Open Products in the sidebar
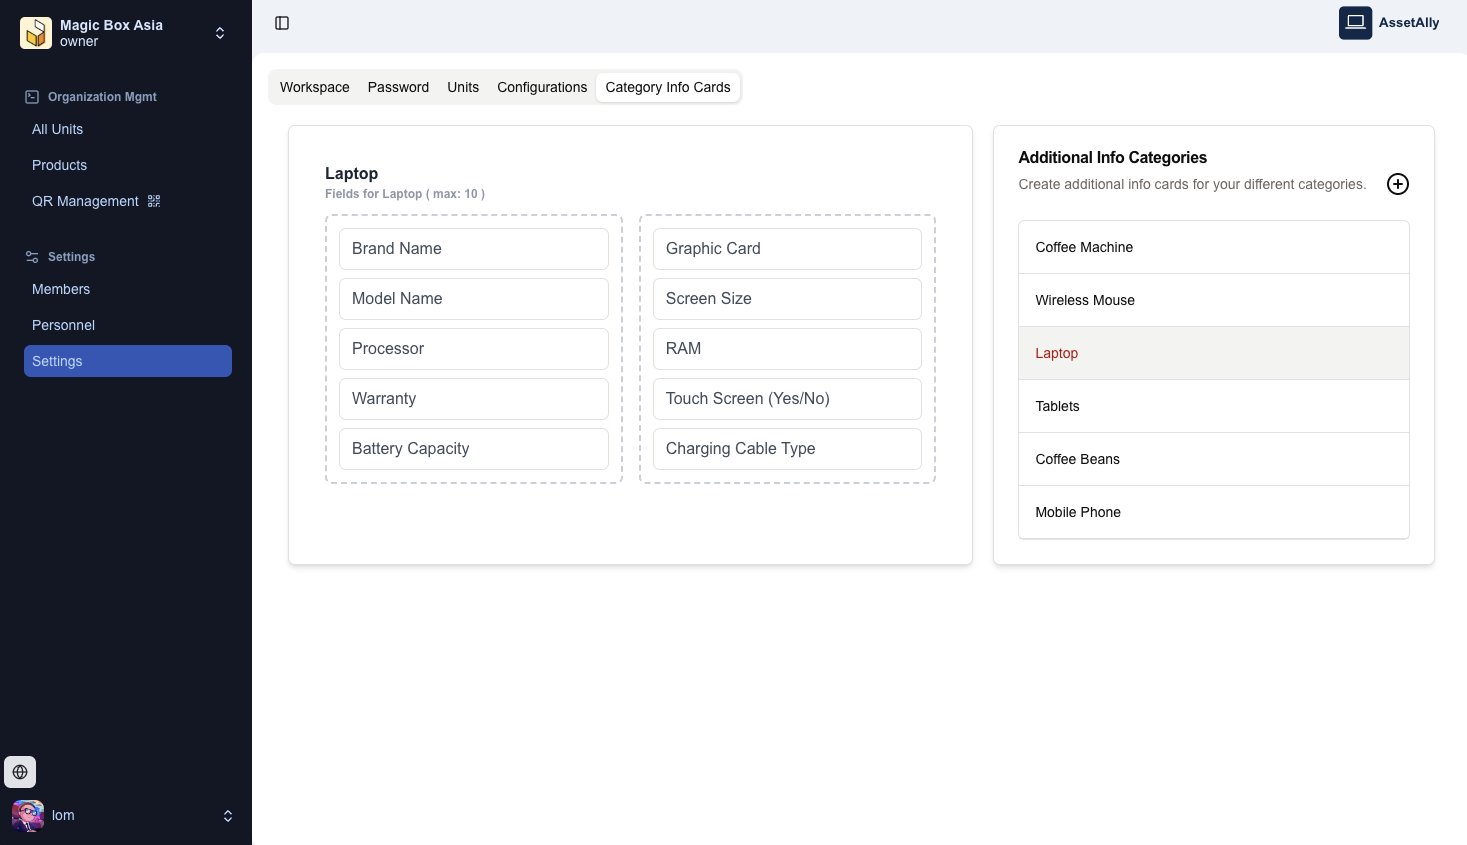Viewport: 1467px width, 845px height. [59, 165]
